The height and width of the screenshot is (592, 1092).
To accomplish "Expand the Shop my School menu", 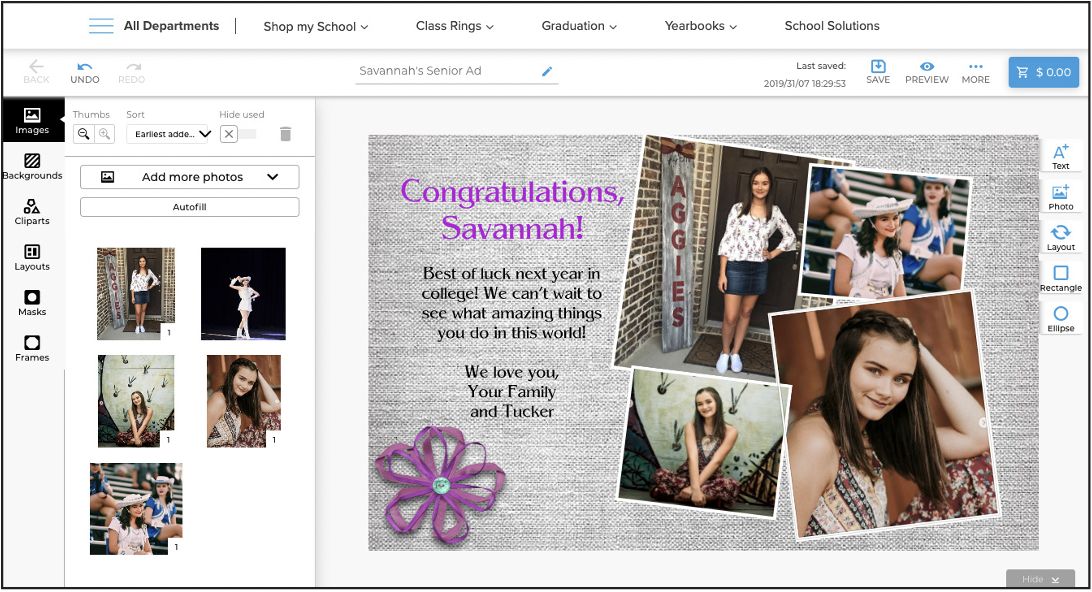I will [315, 26].
